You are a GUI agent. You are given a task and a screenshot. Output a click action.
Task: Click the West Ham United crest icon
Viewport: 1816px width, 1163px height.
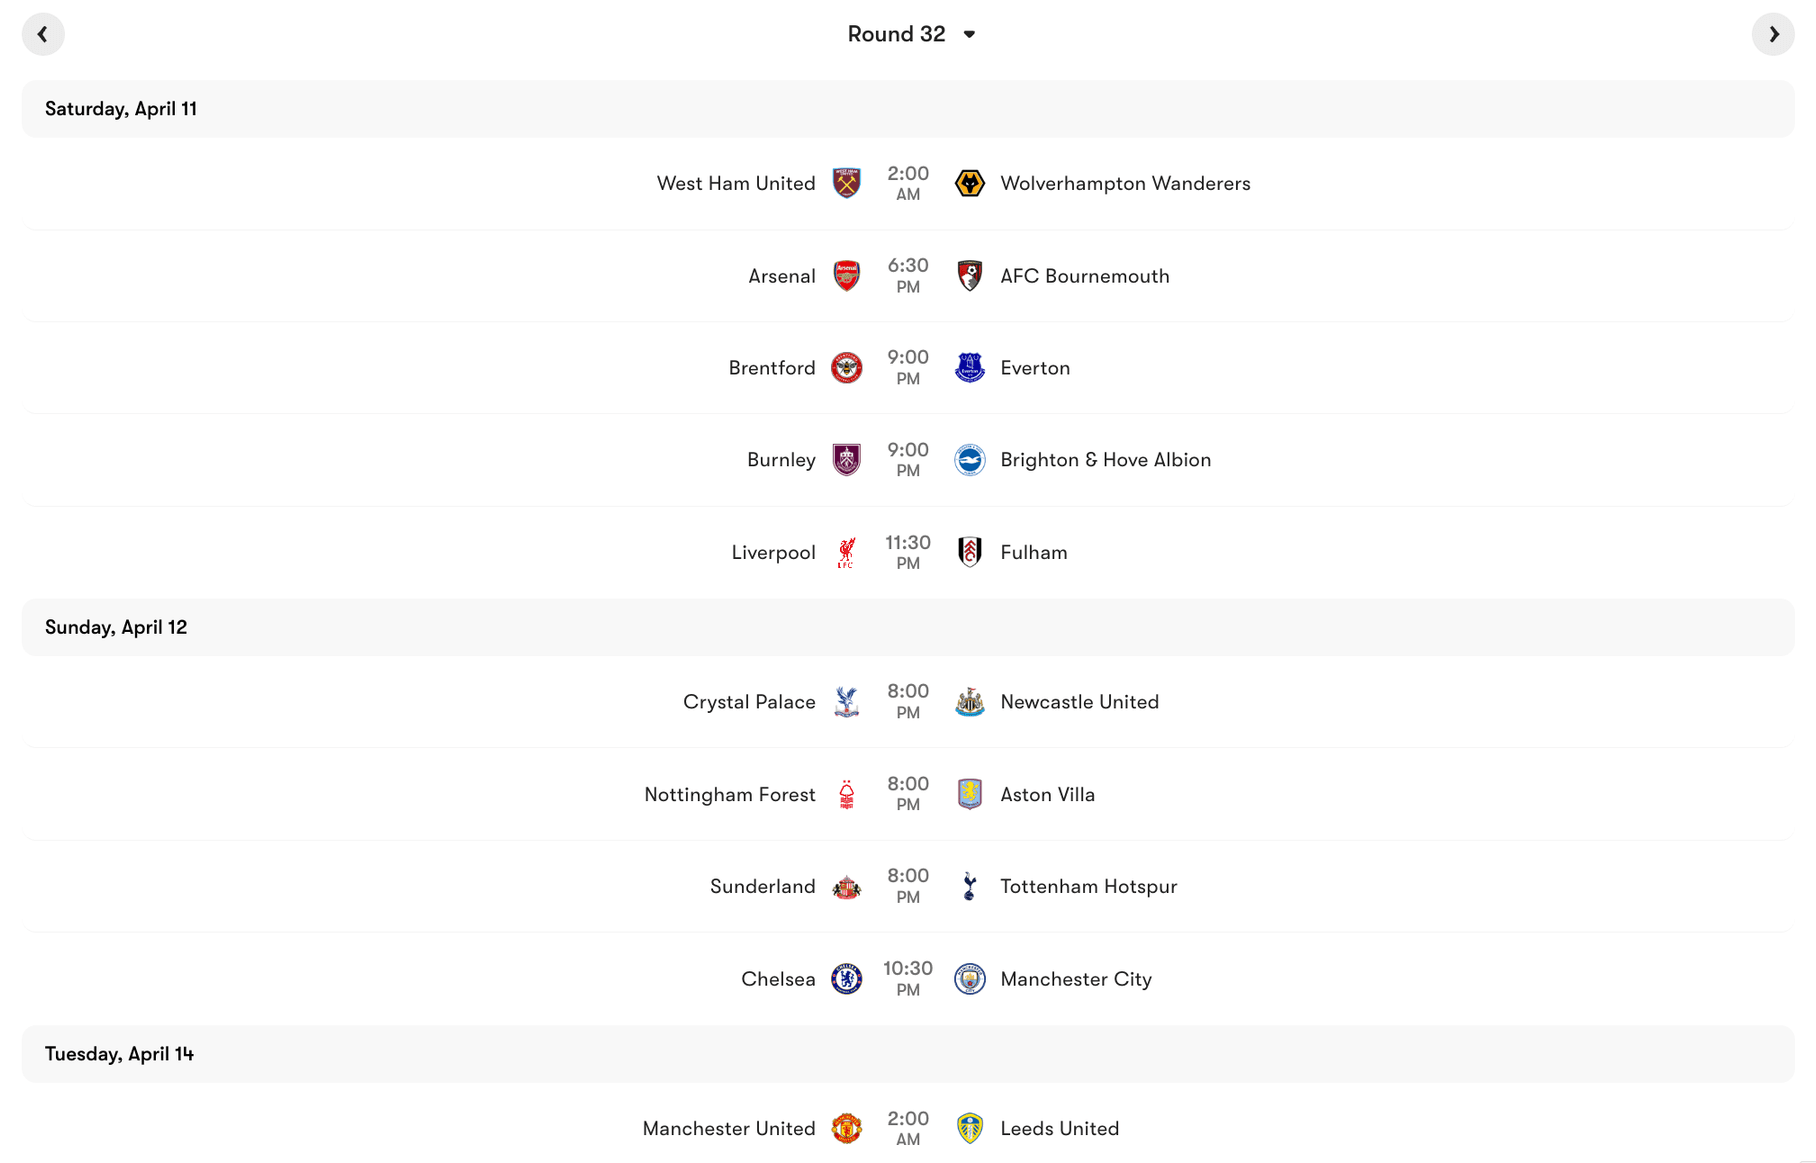(x=846, y=183)
